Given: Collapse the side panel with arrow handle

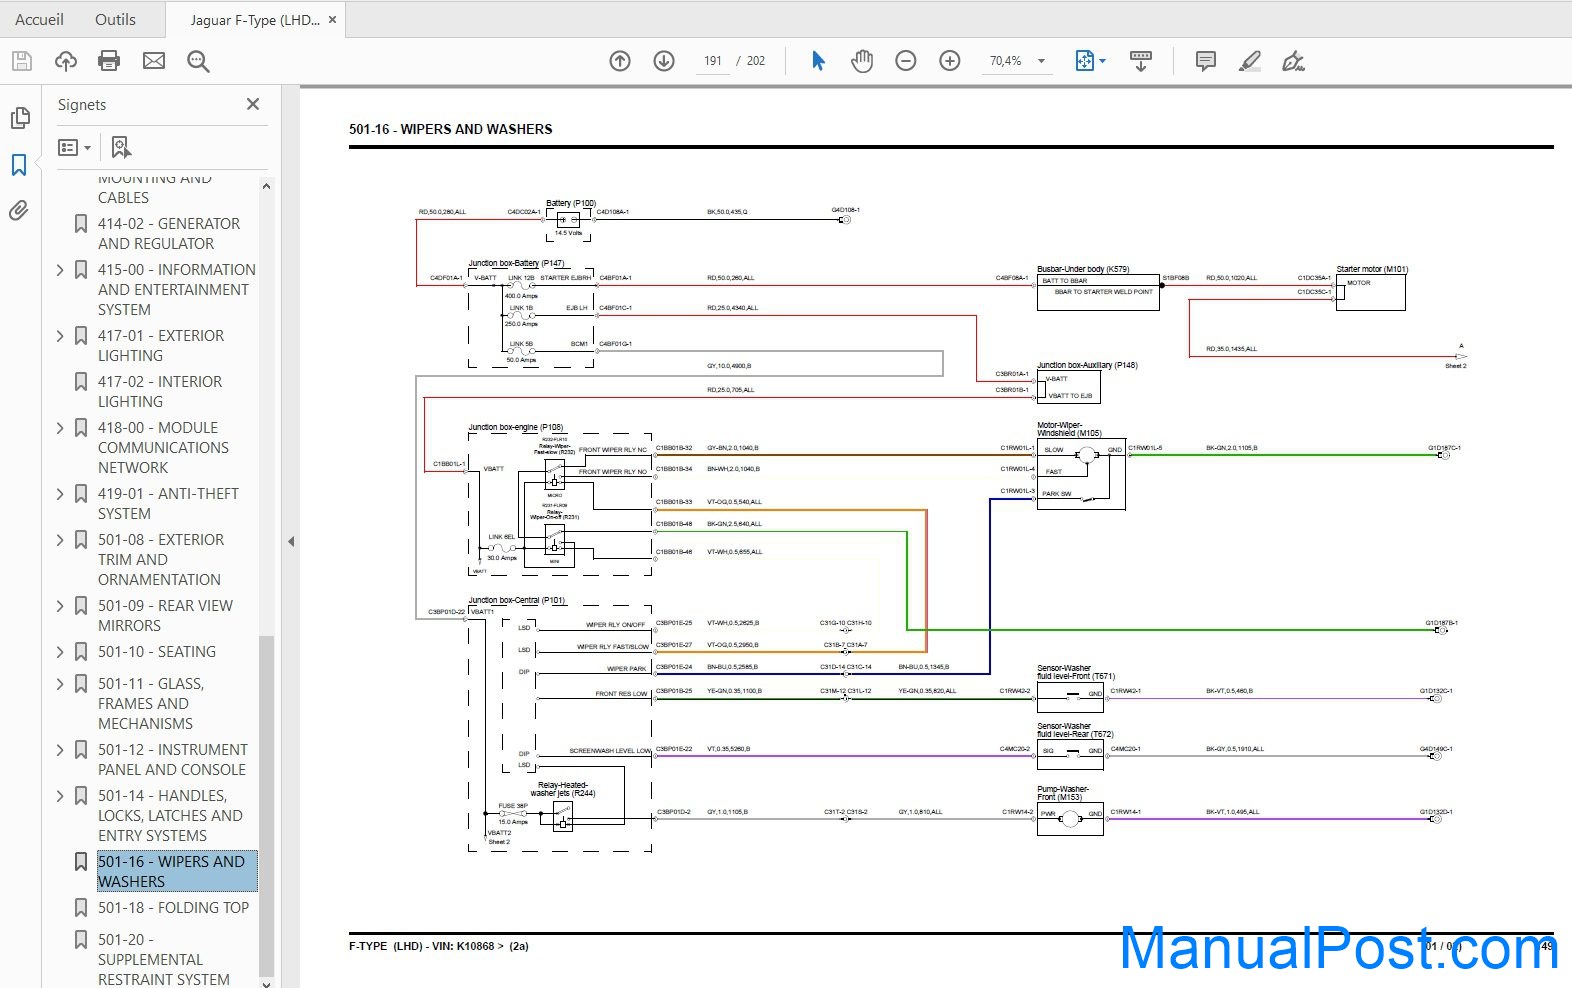Looking at the screenshot, I should click(291, 542).
